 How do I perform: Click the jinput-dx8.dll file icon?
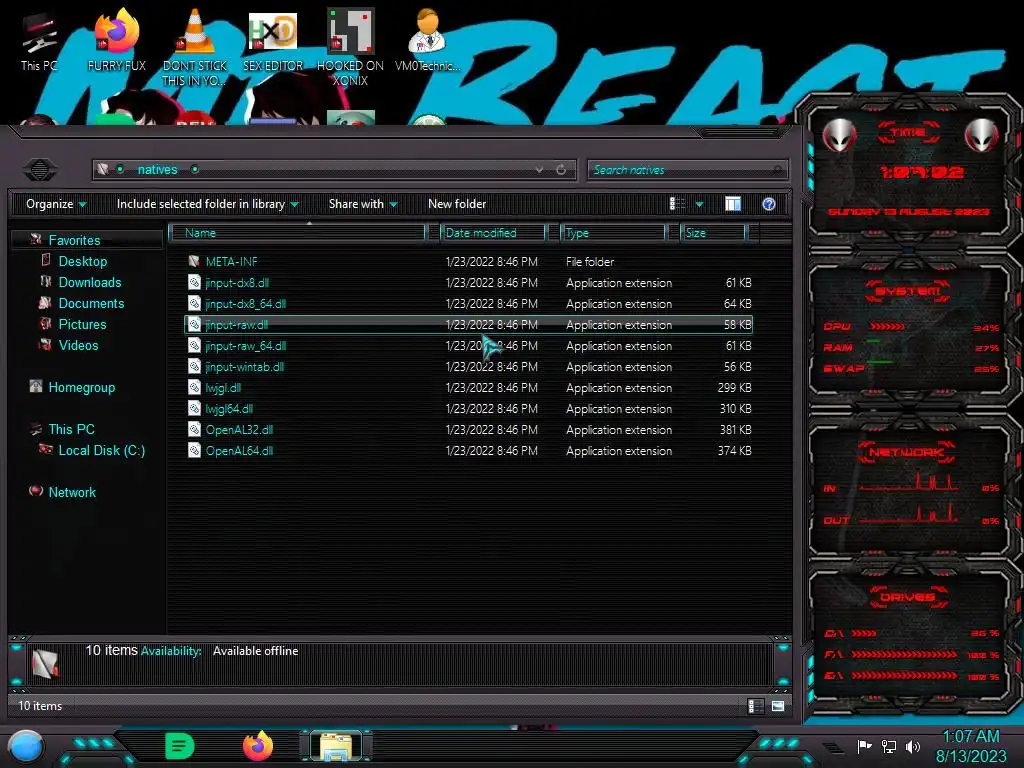coord(194,282)
